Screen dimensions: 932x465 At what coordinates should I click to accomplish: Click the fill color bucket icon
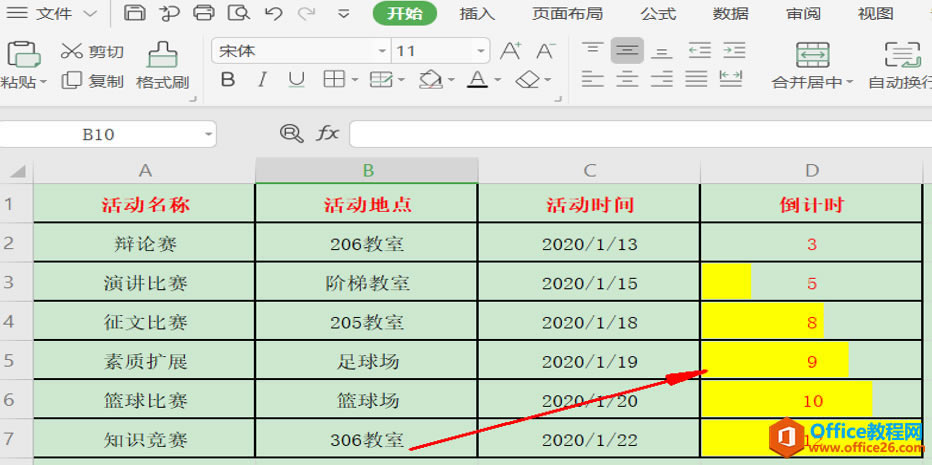click(430, 80)
